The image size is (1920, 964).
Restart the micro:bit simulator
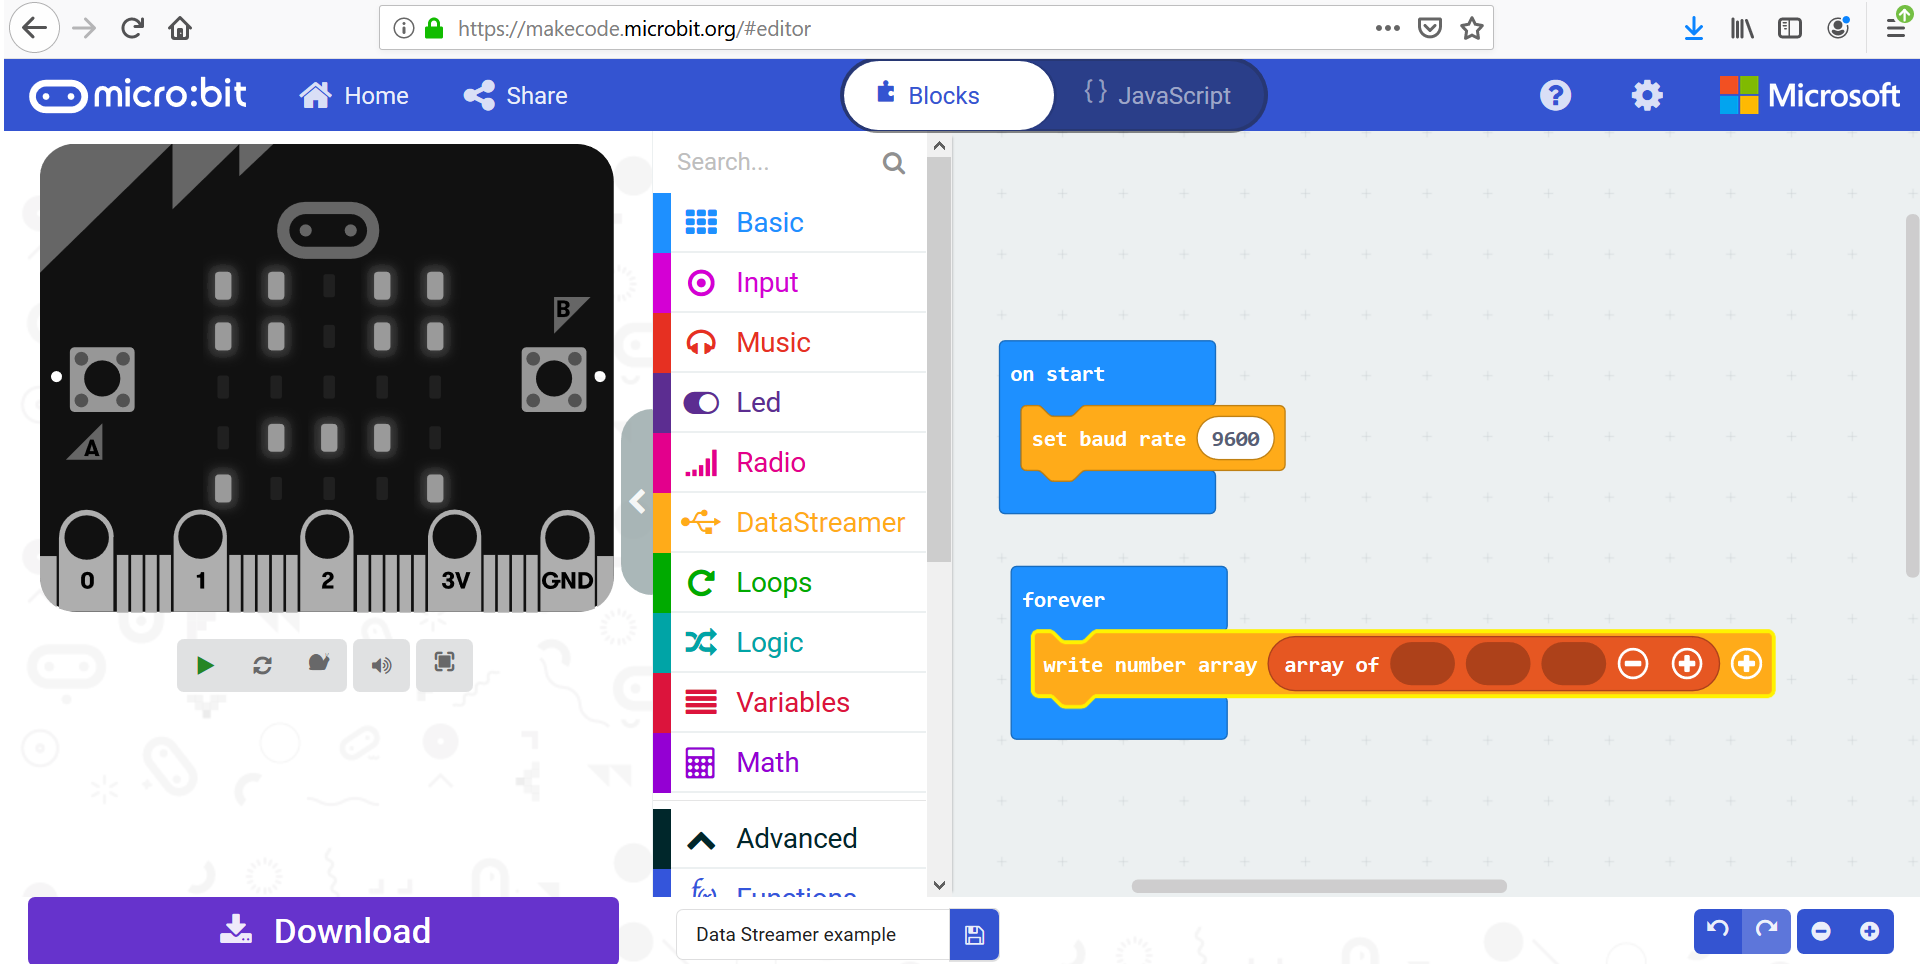[x=262, y=665]
